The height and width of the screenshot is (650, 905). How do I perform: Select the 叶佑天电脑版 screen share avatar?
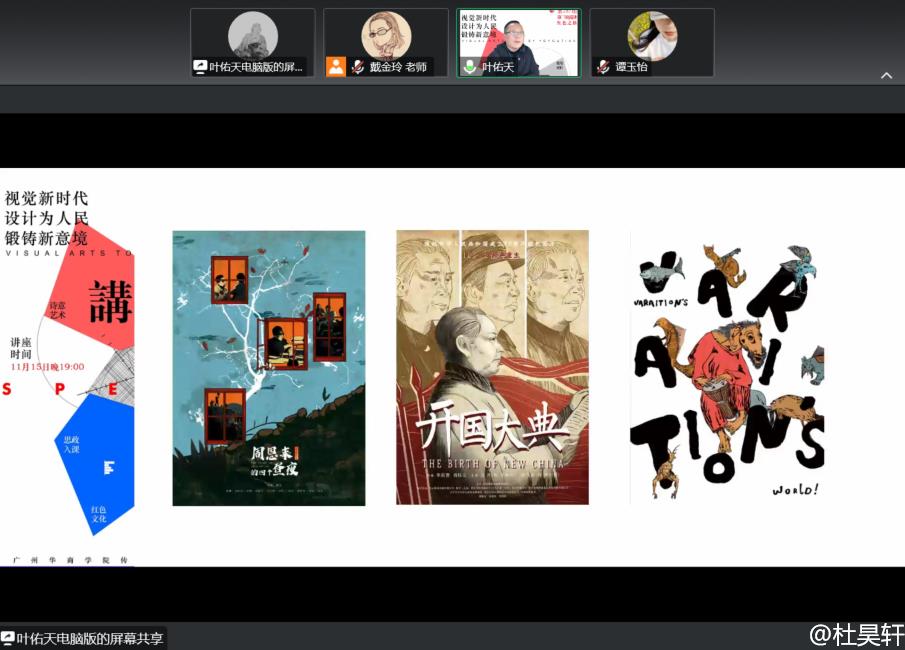tap(252, 36)
